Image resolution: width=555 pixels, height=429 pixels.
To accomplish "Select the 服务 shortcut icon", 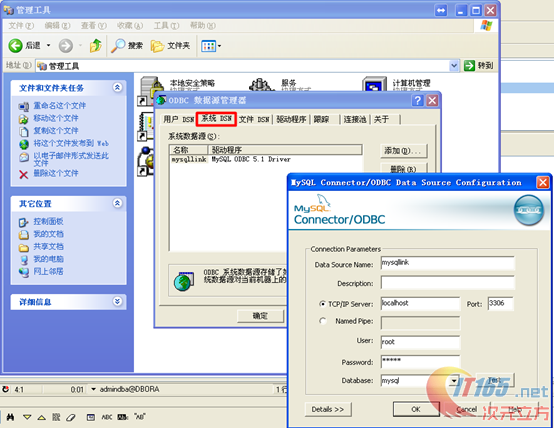I will coord(262,85).
